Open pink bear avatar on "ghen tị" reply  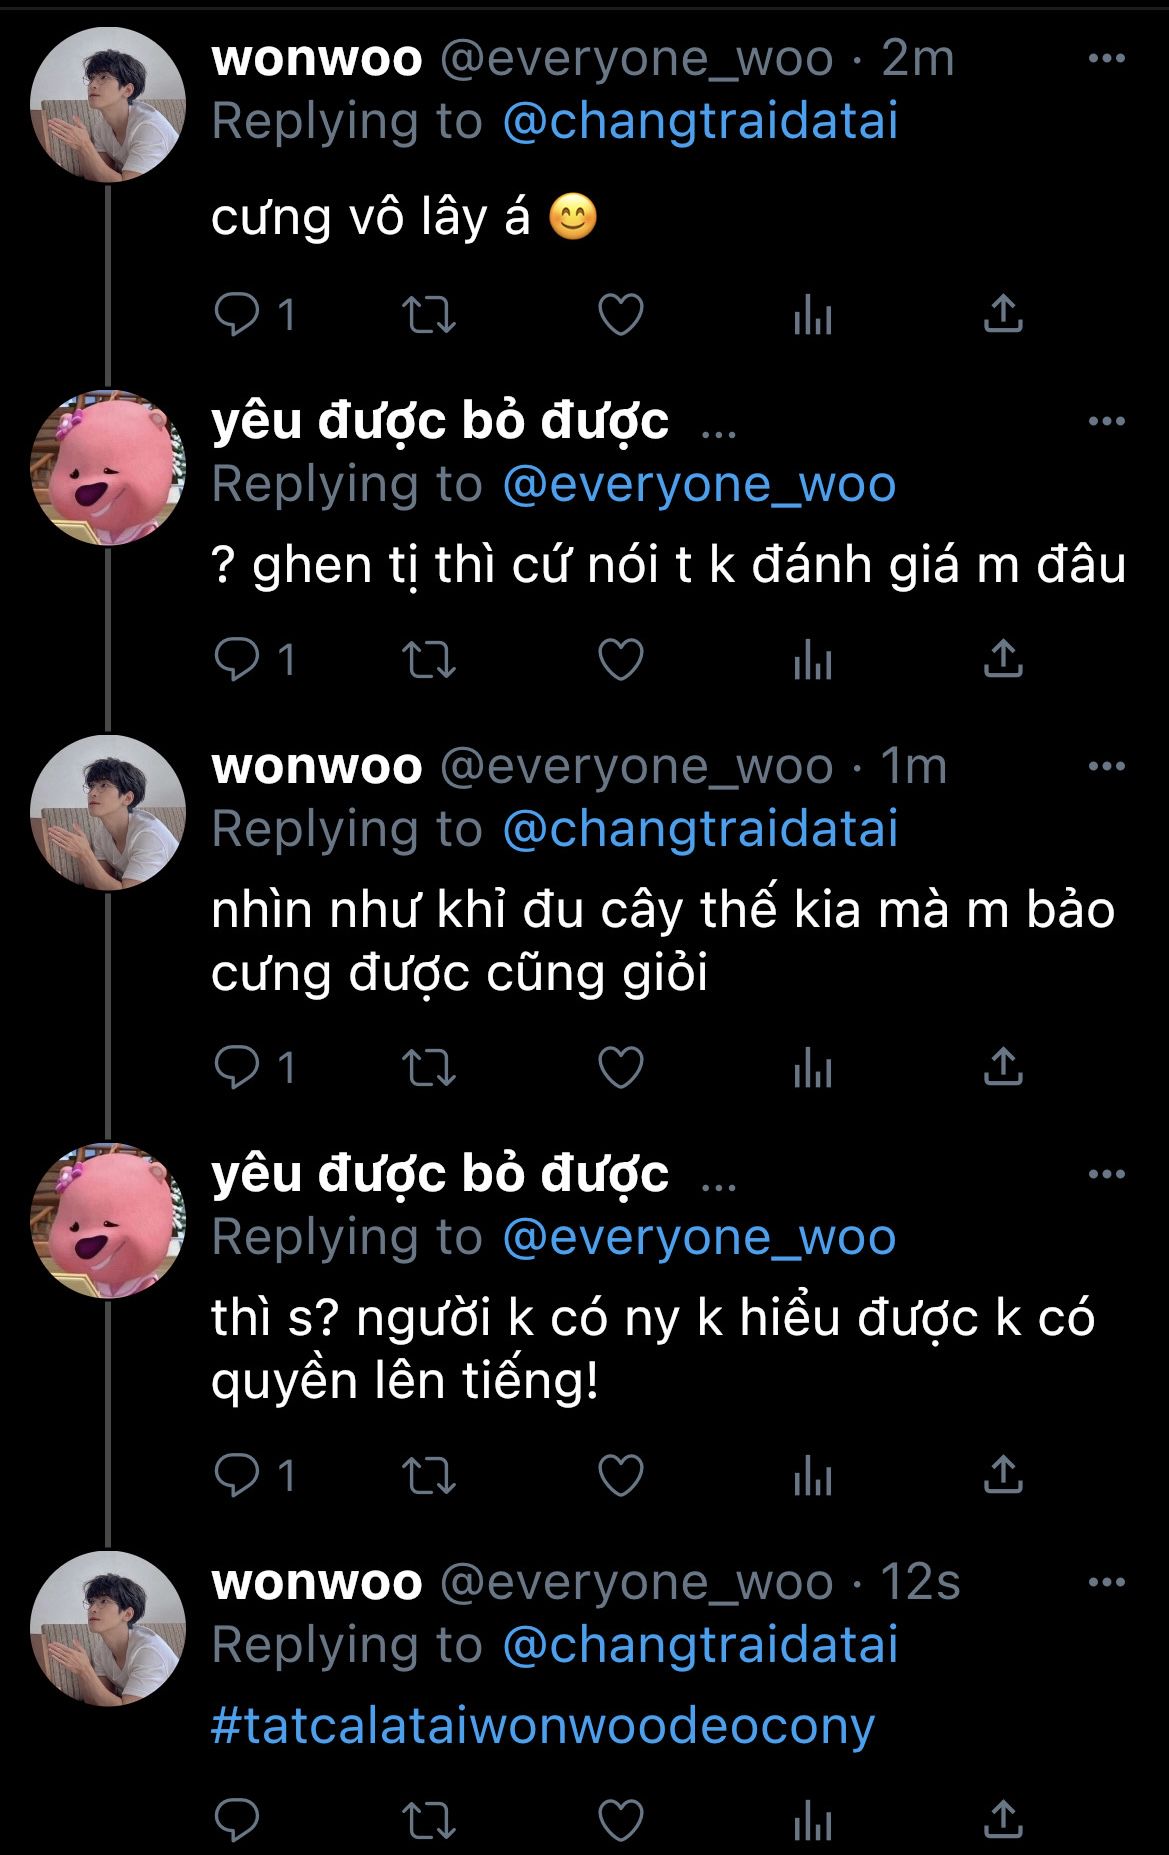[108, 468]
